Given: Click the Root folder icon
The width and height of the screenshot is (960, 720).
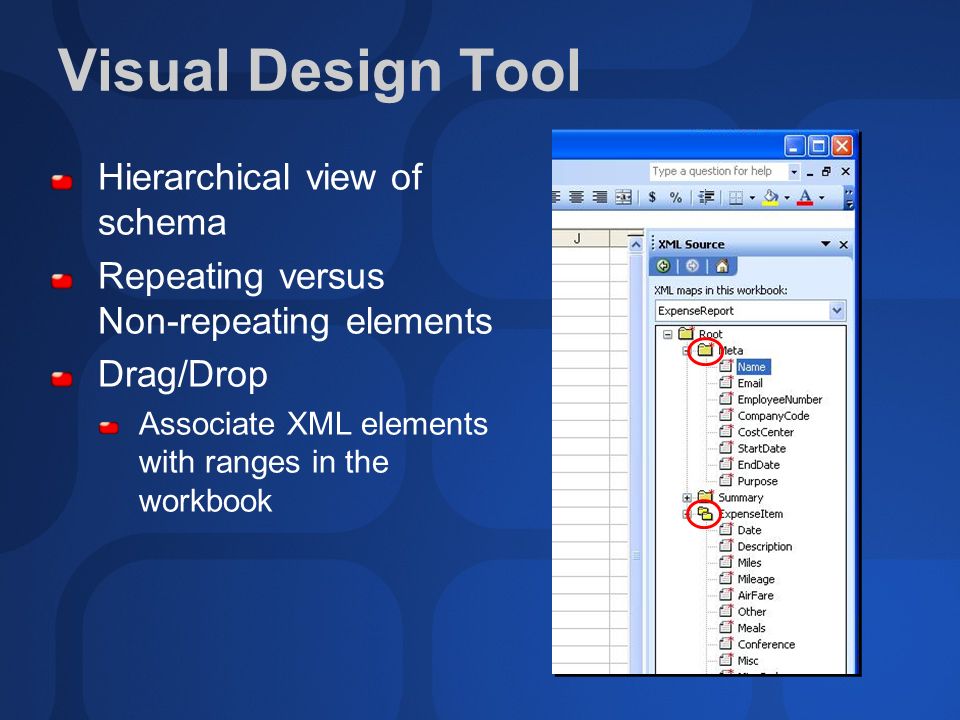Looking at the screenshot, I should 686,333.
